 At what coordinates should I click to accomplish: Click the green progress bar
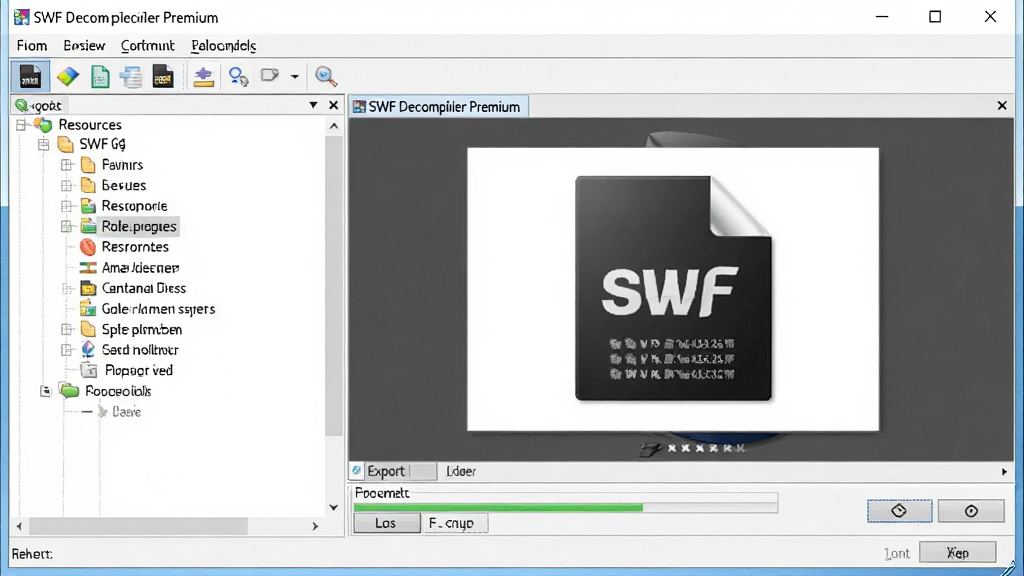click(x=498, y=507)
